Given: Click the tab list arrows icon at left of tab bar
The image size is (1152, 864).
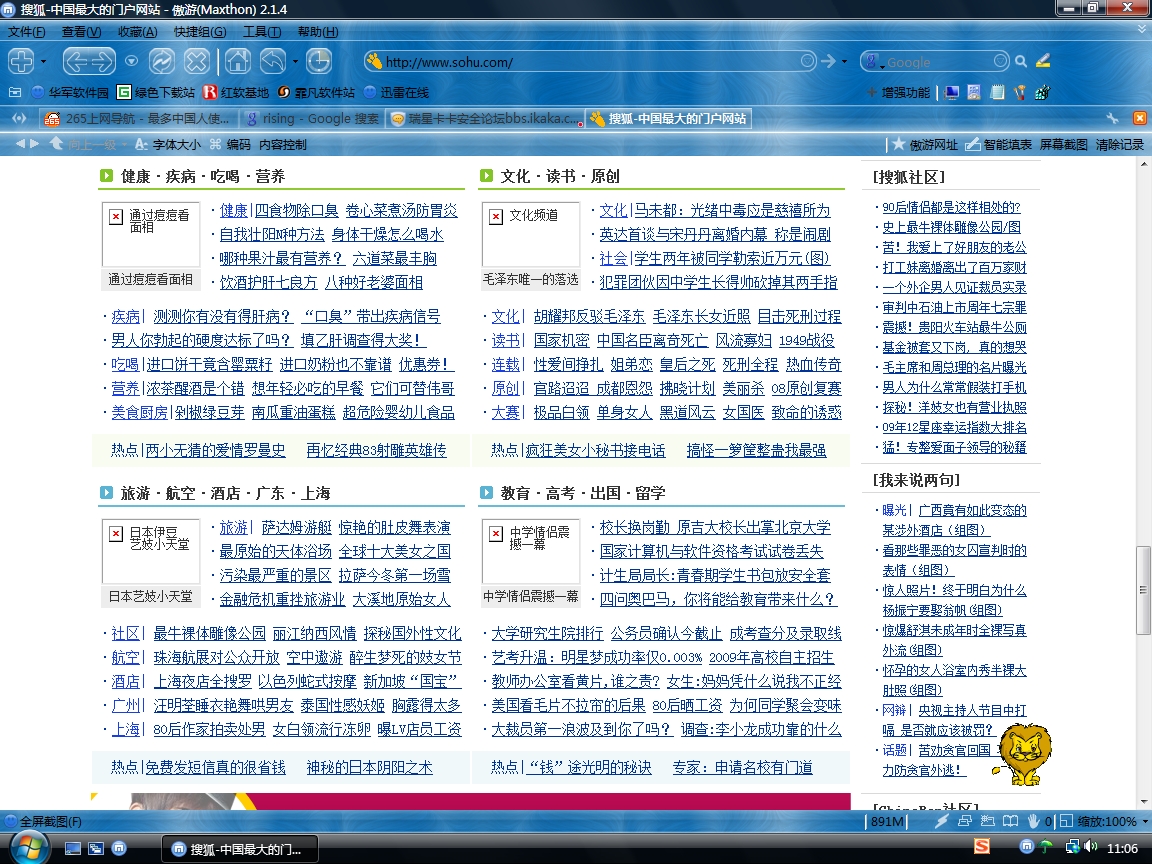Looking at the screenshot, I should pyautogui.click(x=19, y=118).
